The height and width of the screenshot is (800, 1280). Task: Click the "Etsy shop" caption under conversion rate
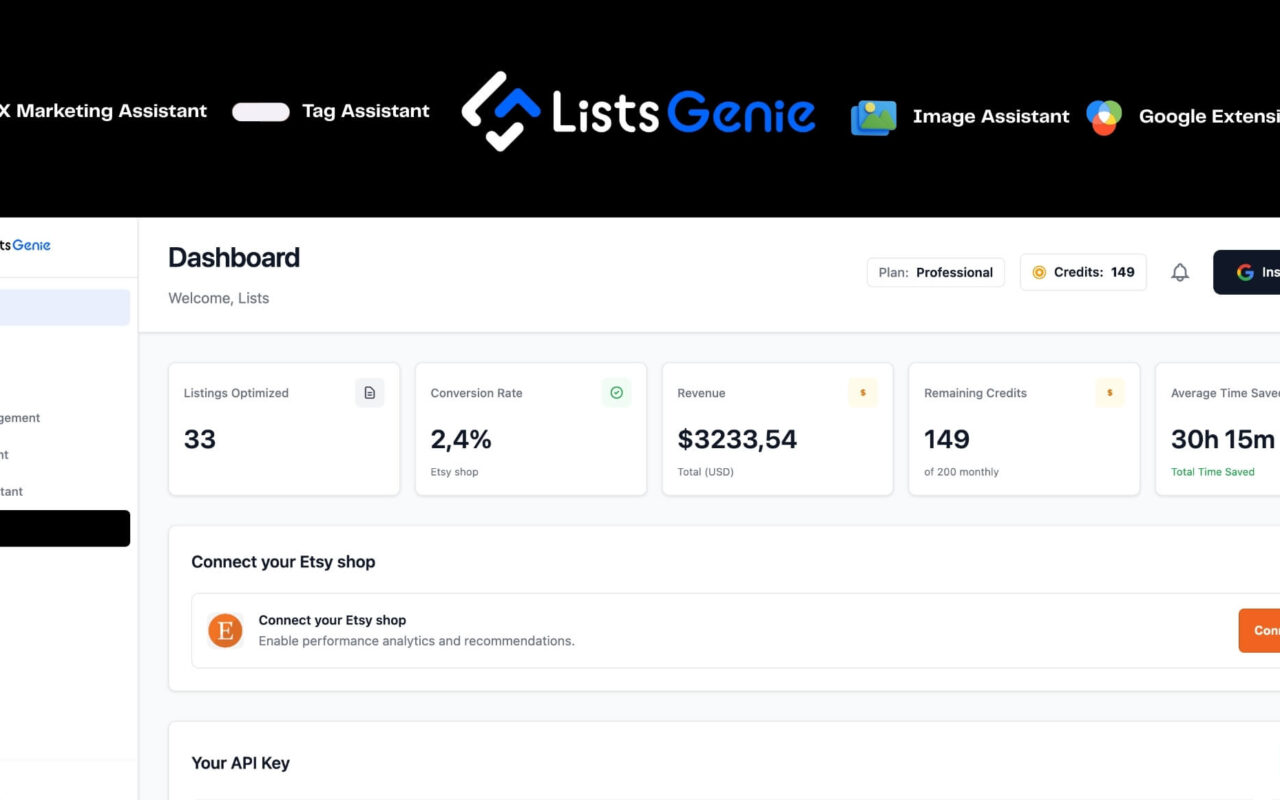coord(454,472)
